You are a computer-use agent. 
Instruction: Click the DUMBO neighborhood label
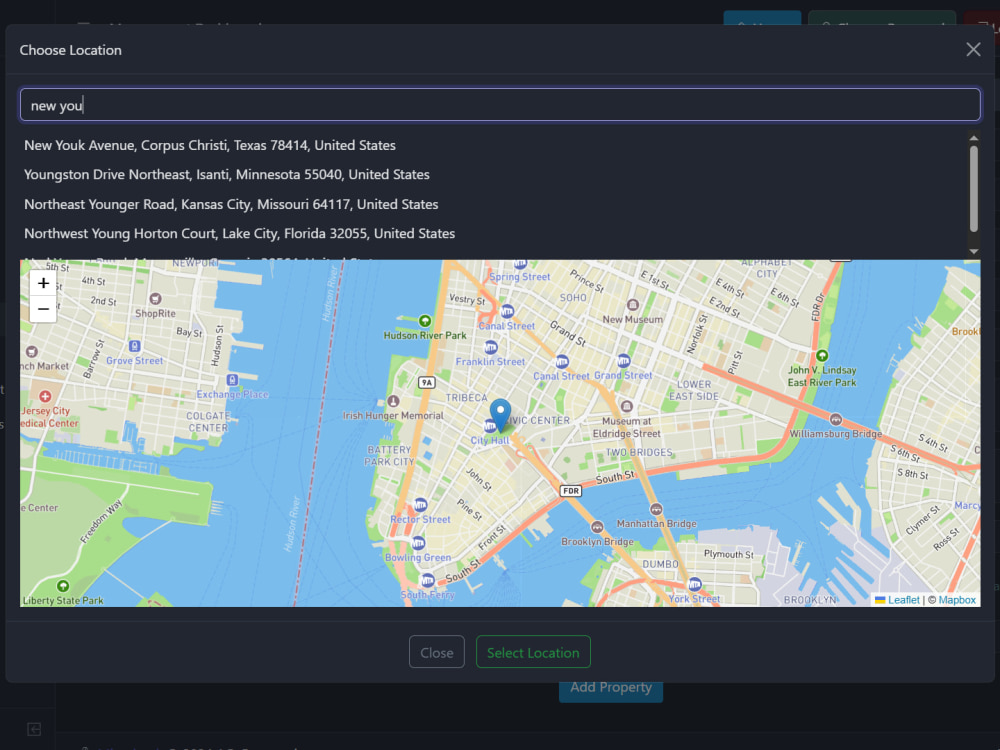pos(660,564)
